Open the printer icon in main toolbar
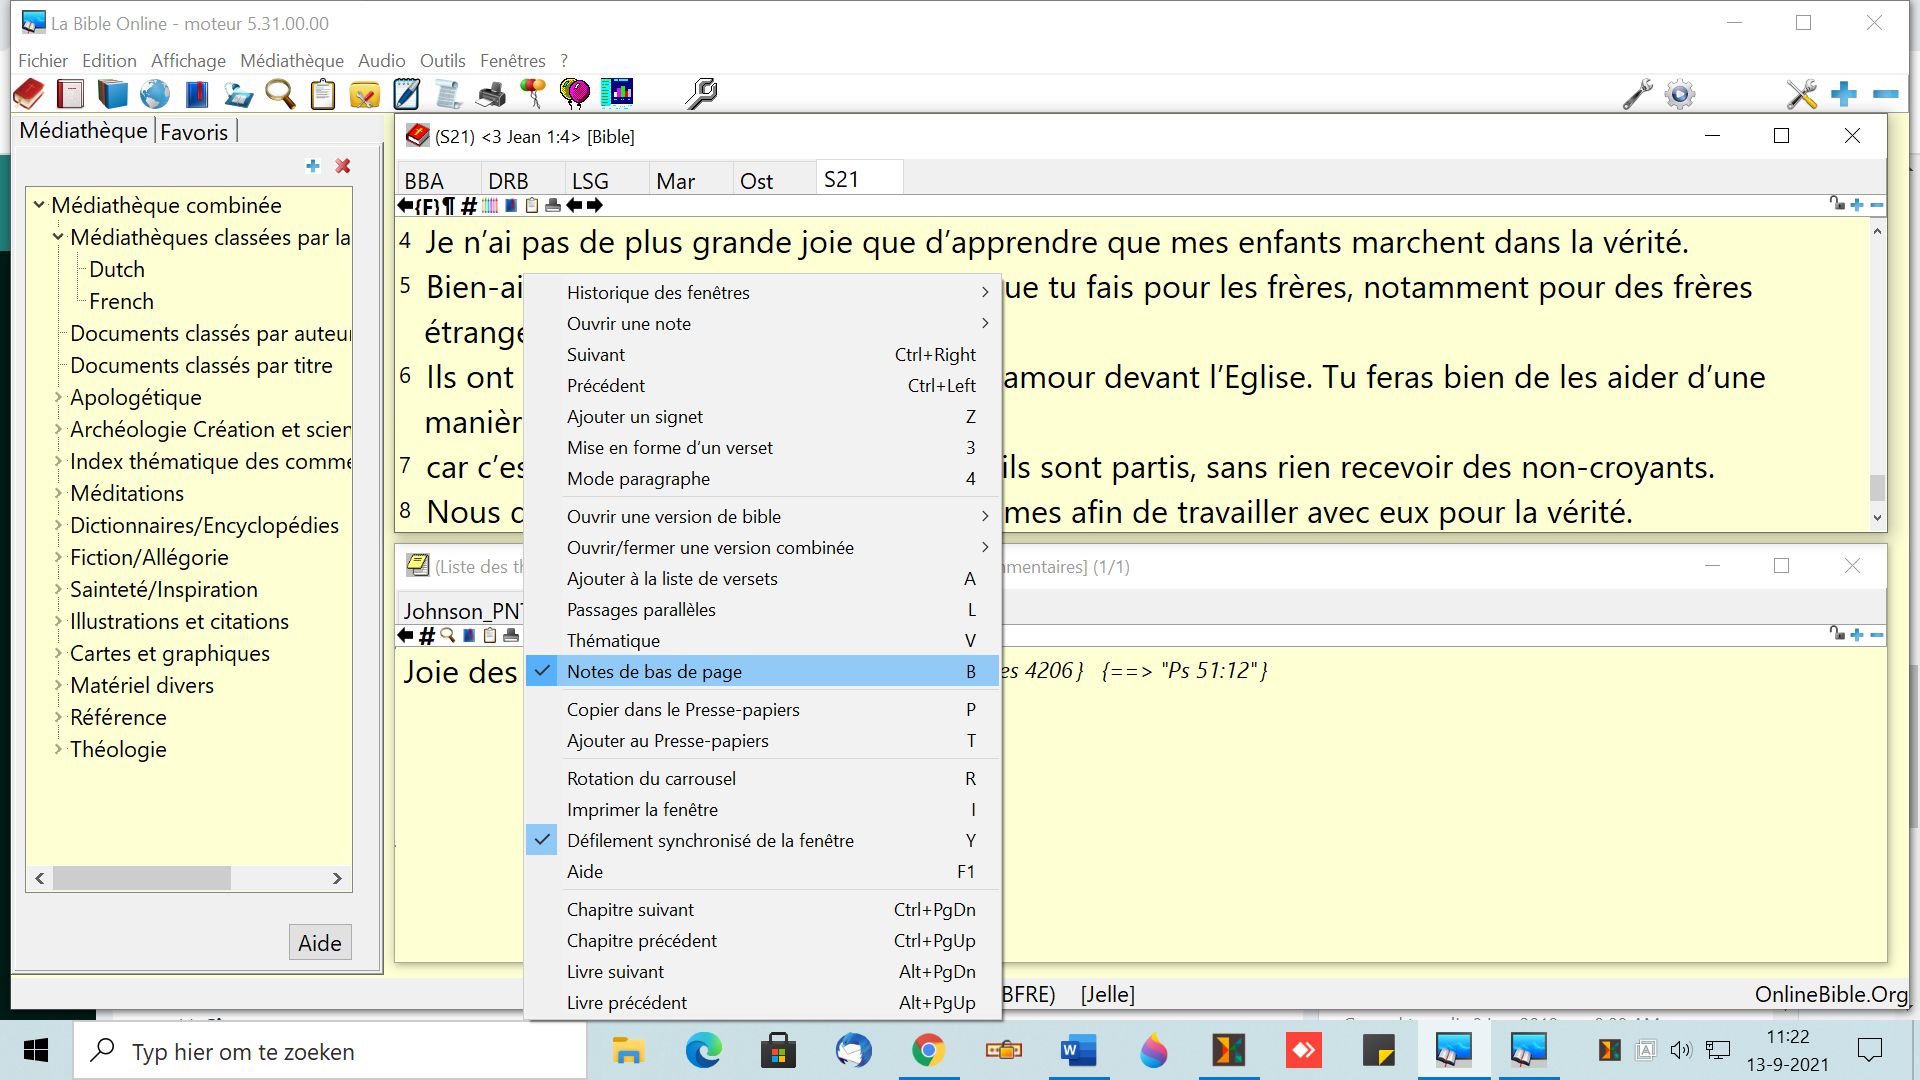Image resolution: width=1920 pixels, height=1080 pixels. (x=491, y=94)
